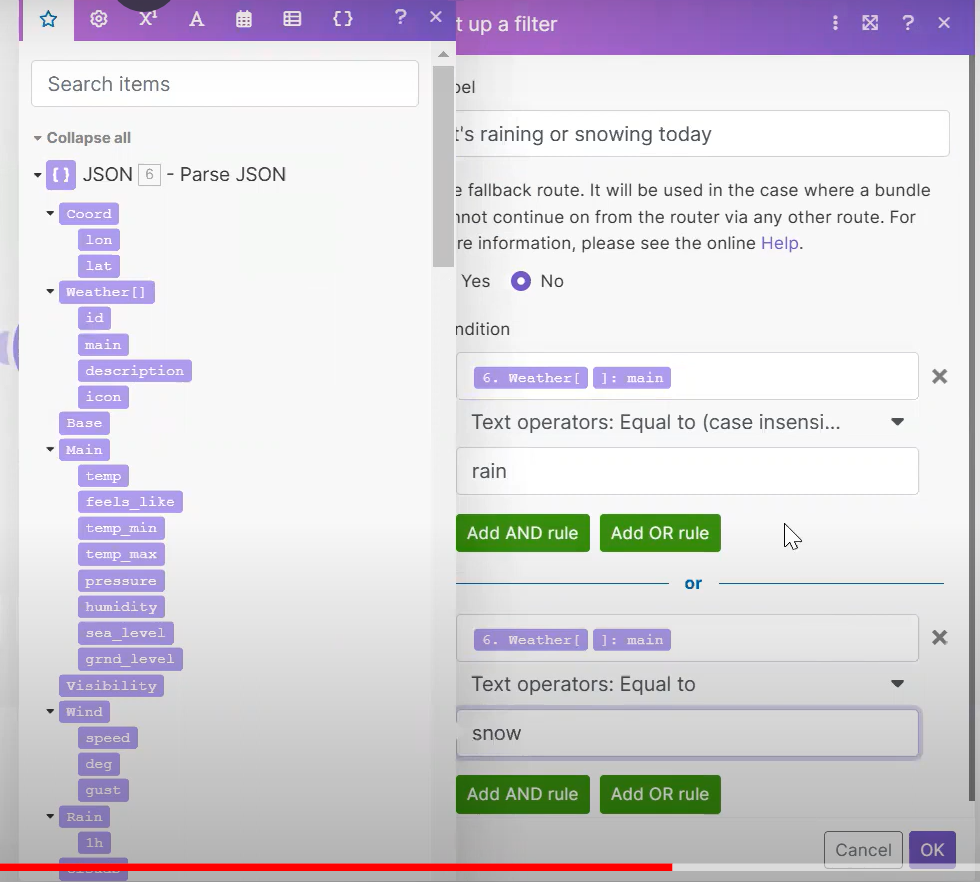Close the mapping panel

(x=436, y=17)
